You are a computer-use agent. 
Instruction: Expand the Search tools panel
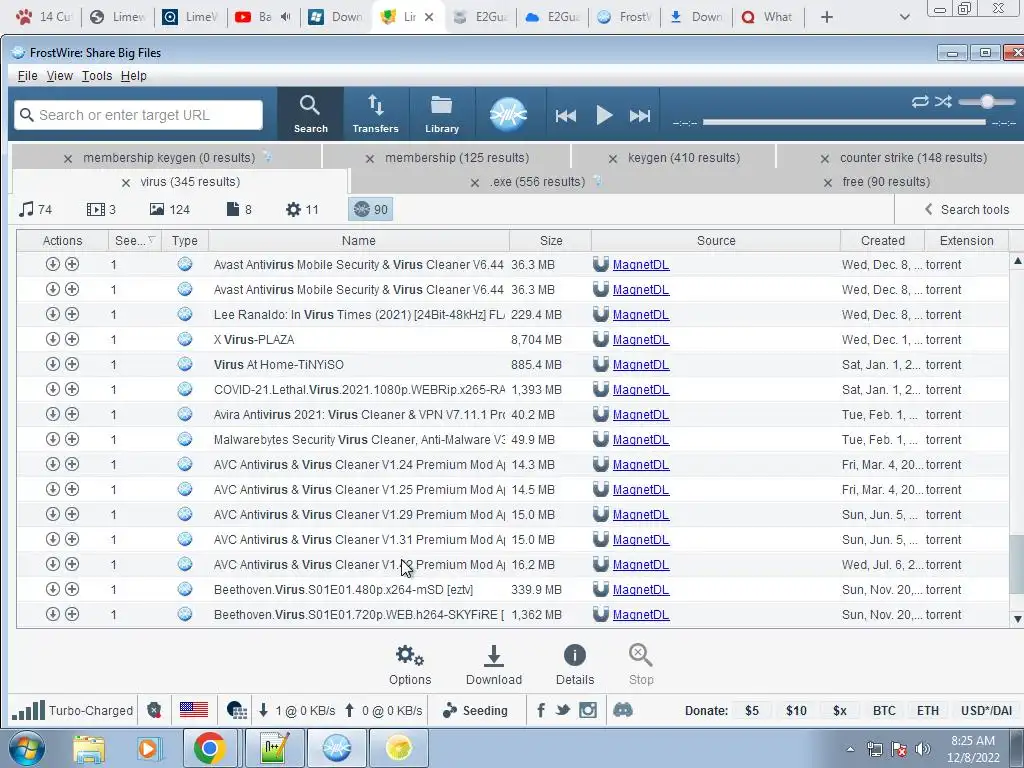967,210
